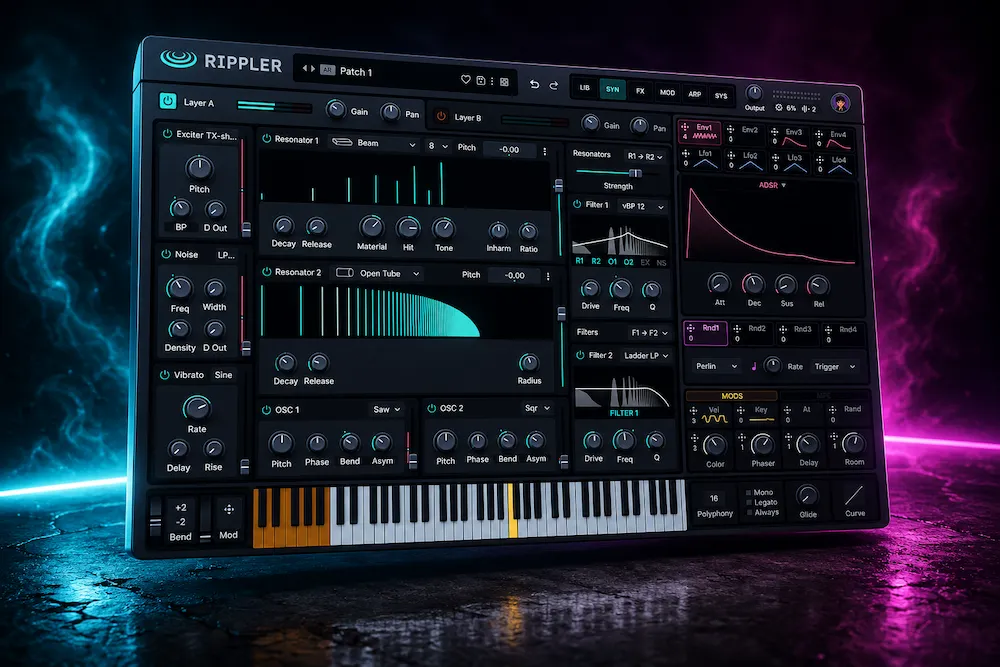Click the Color macro assign handle
This screenshot has width=1000, height=667.
[x=695, y=438]
